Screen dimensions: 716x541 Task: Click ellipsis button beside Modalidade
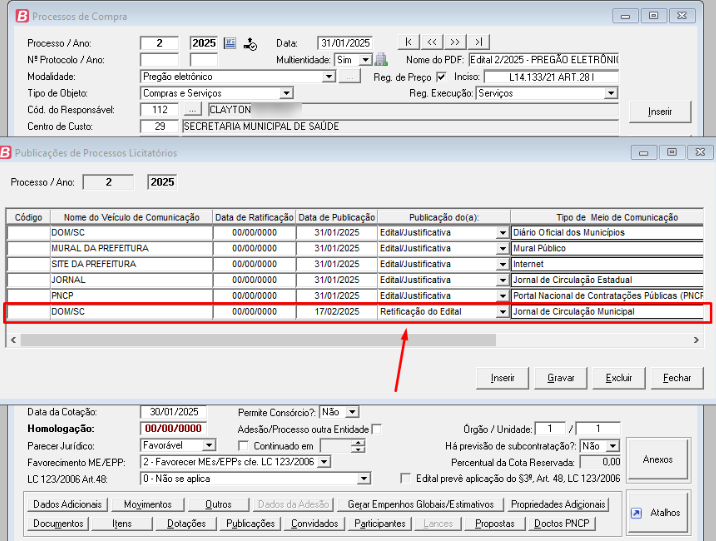pos(349,77)
